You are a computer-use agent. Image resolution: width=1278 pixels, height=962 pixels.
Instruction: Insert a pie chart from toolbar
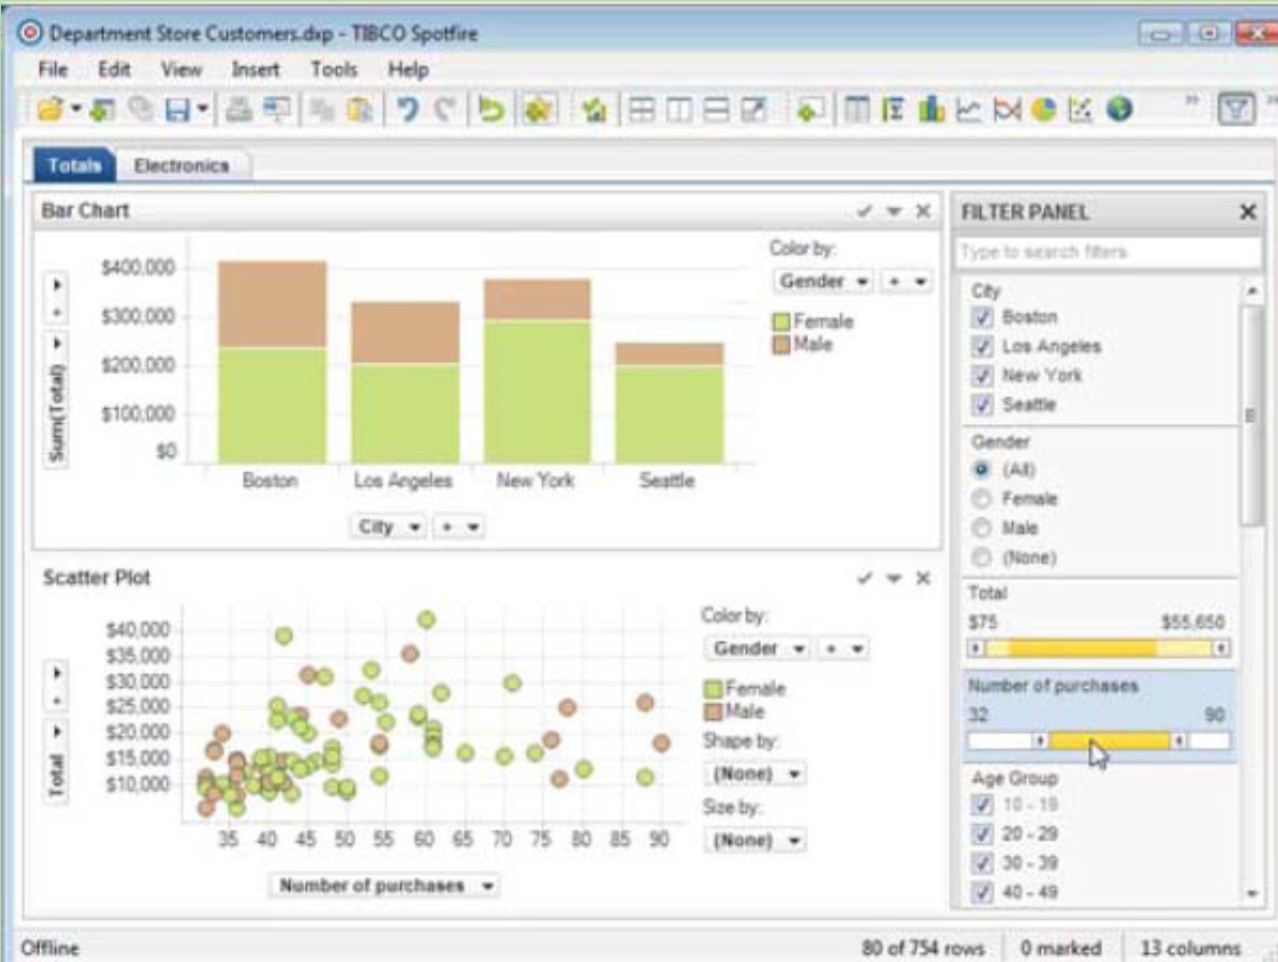(x=1043, y=109)
